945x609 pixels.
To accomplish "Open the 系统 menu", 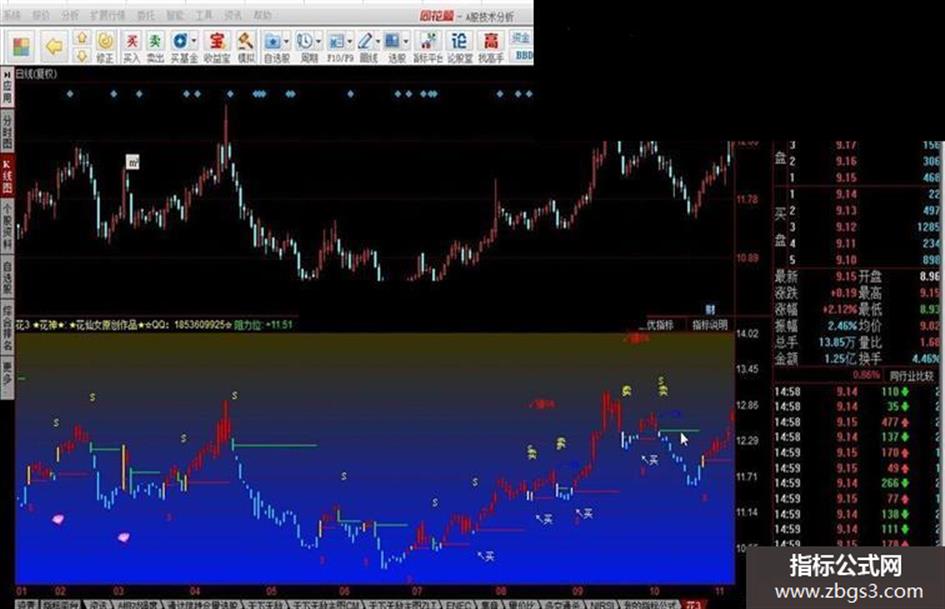I will tap(12, 15).
